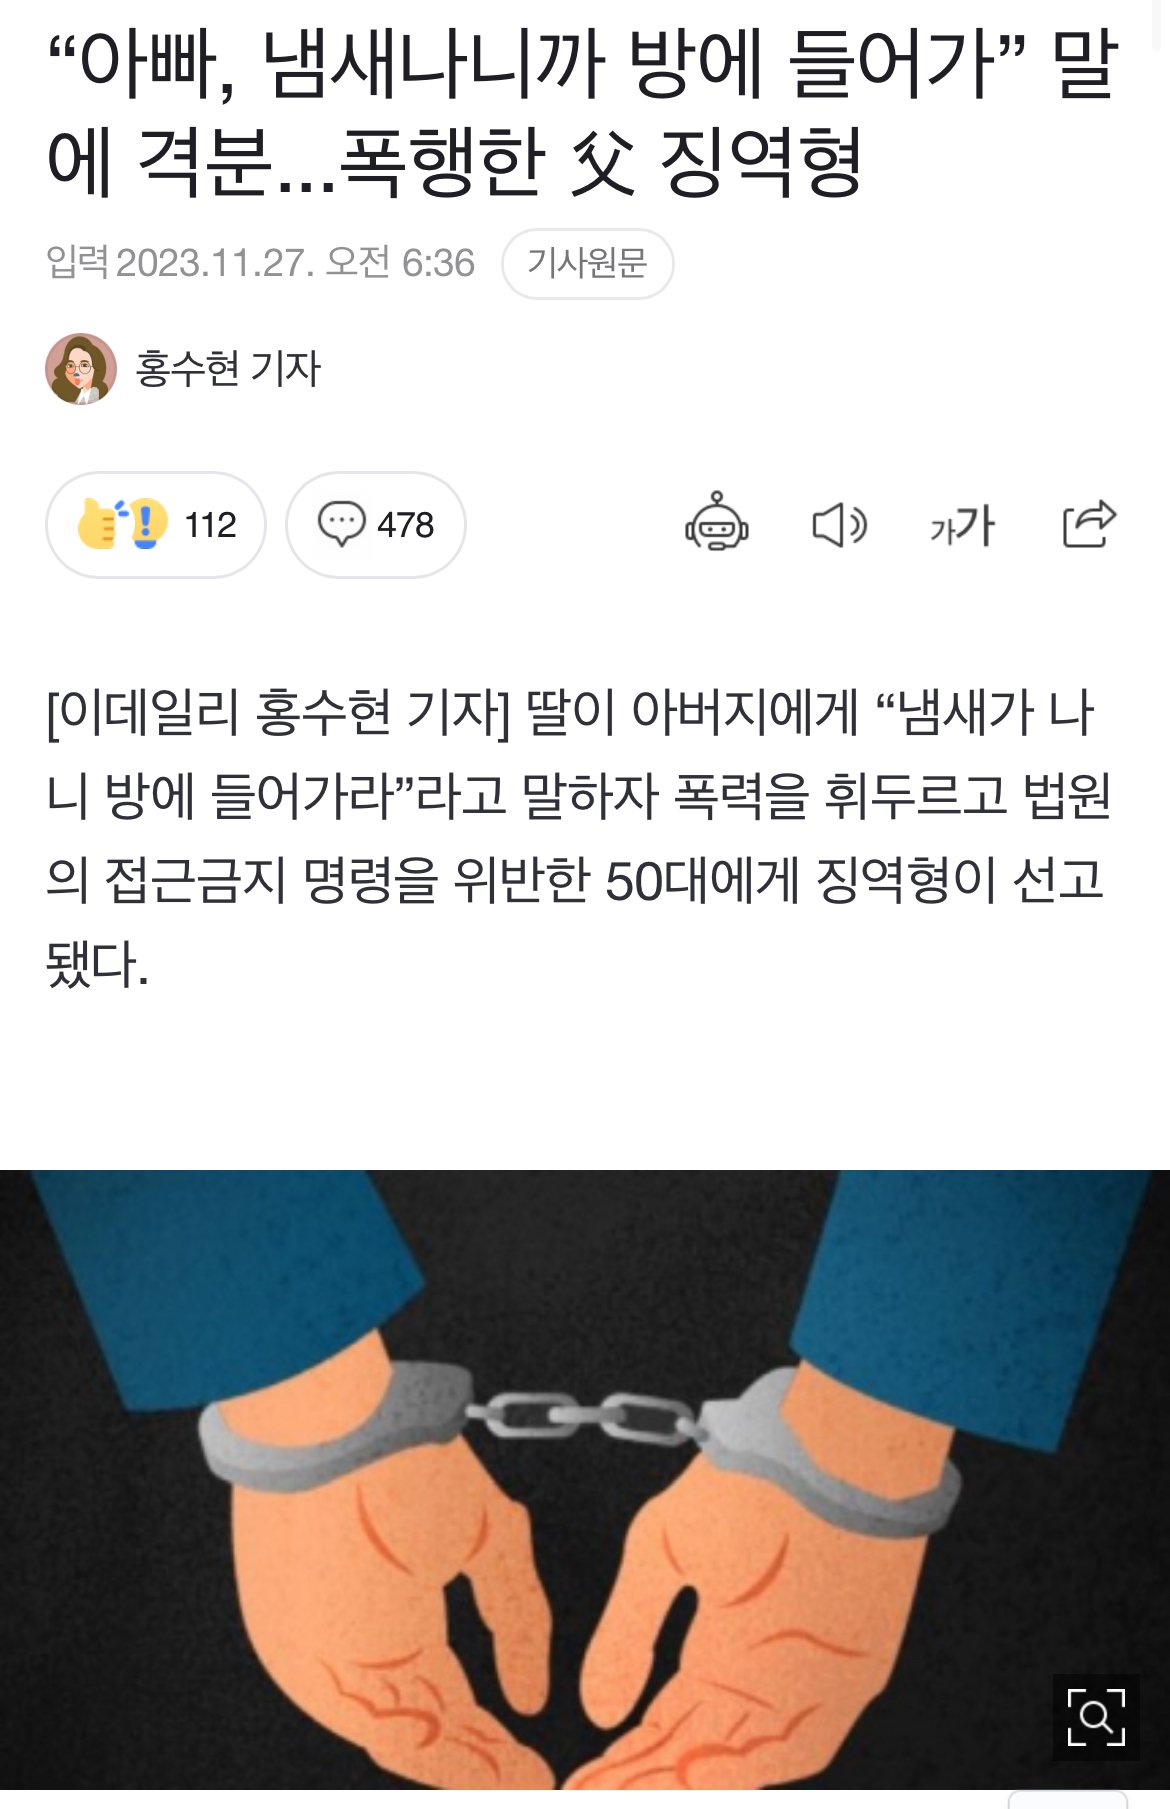Click the image zoom magnifier icon
The image size is (1170, 1809).
tap(1096, 1717)
